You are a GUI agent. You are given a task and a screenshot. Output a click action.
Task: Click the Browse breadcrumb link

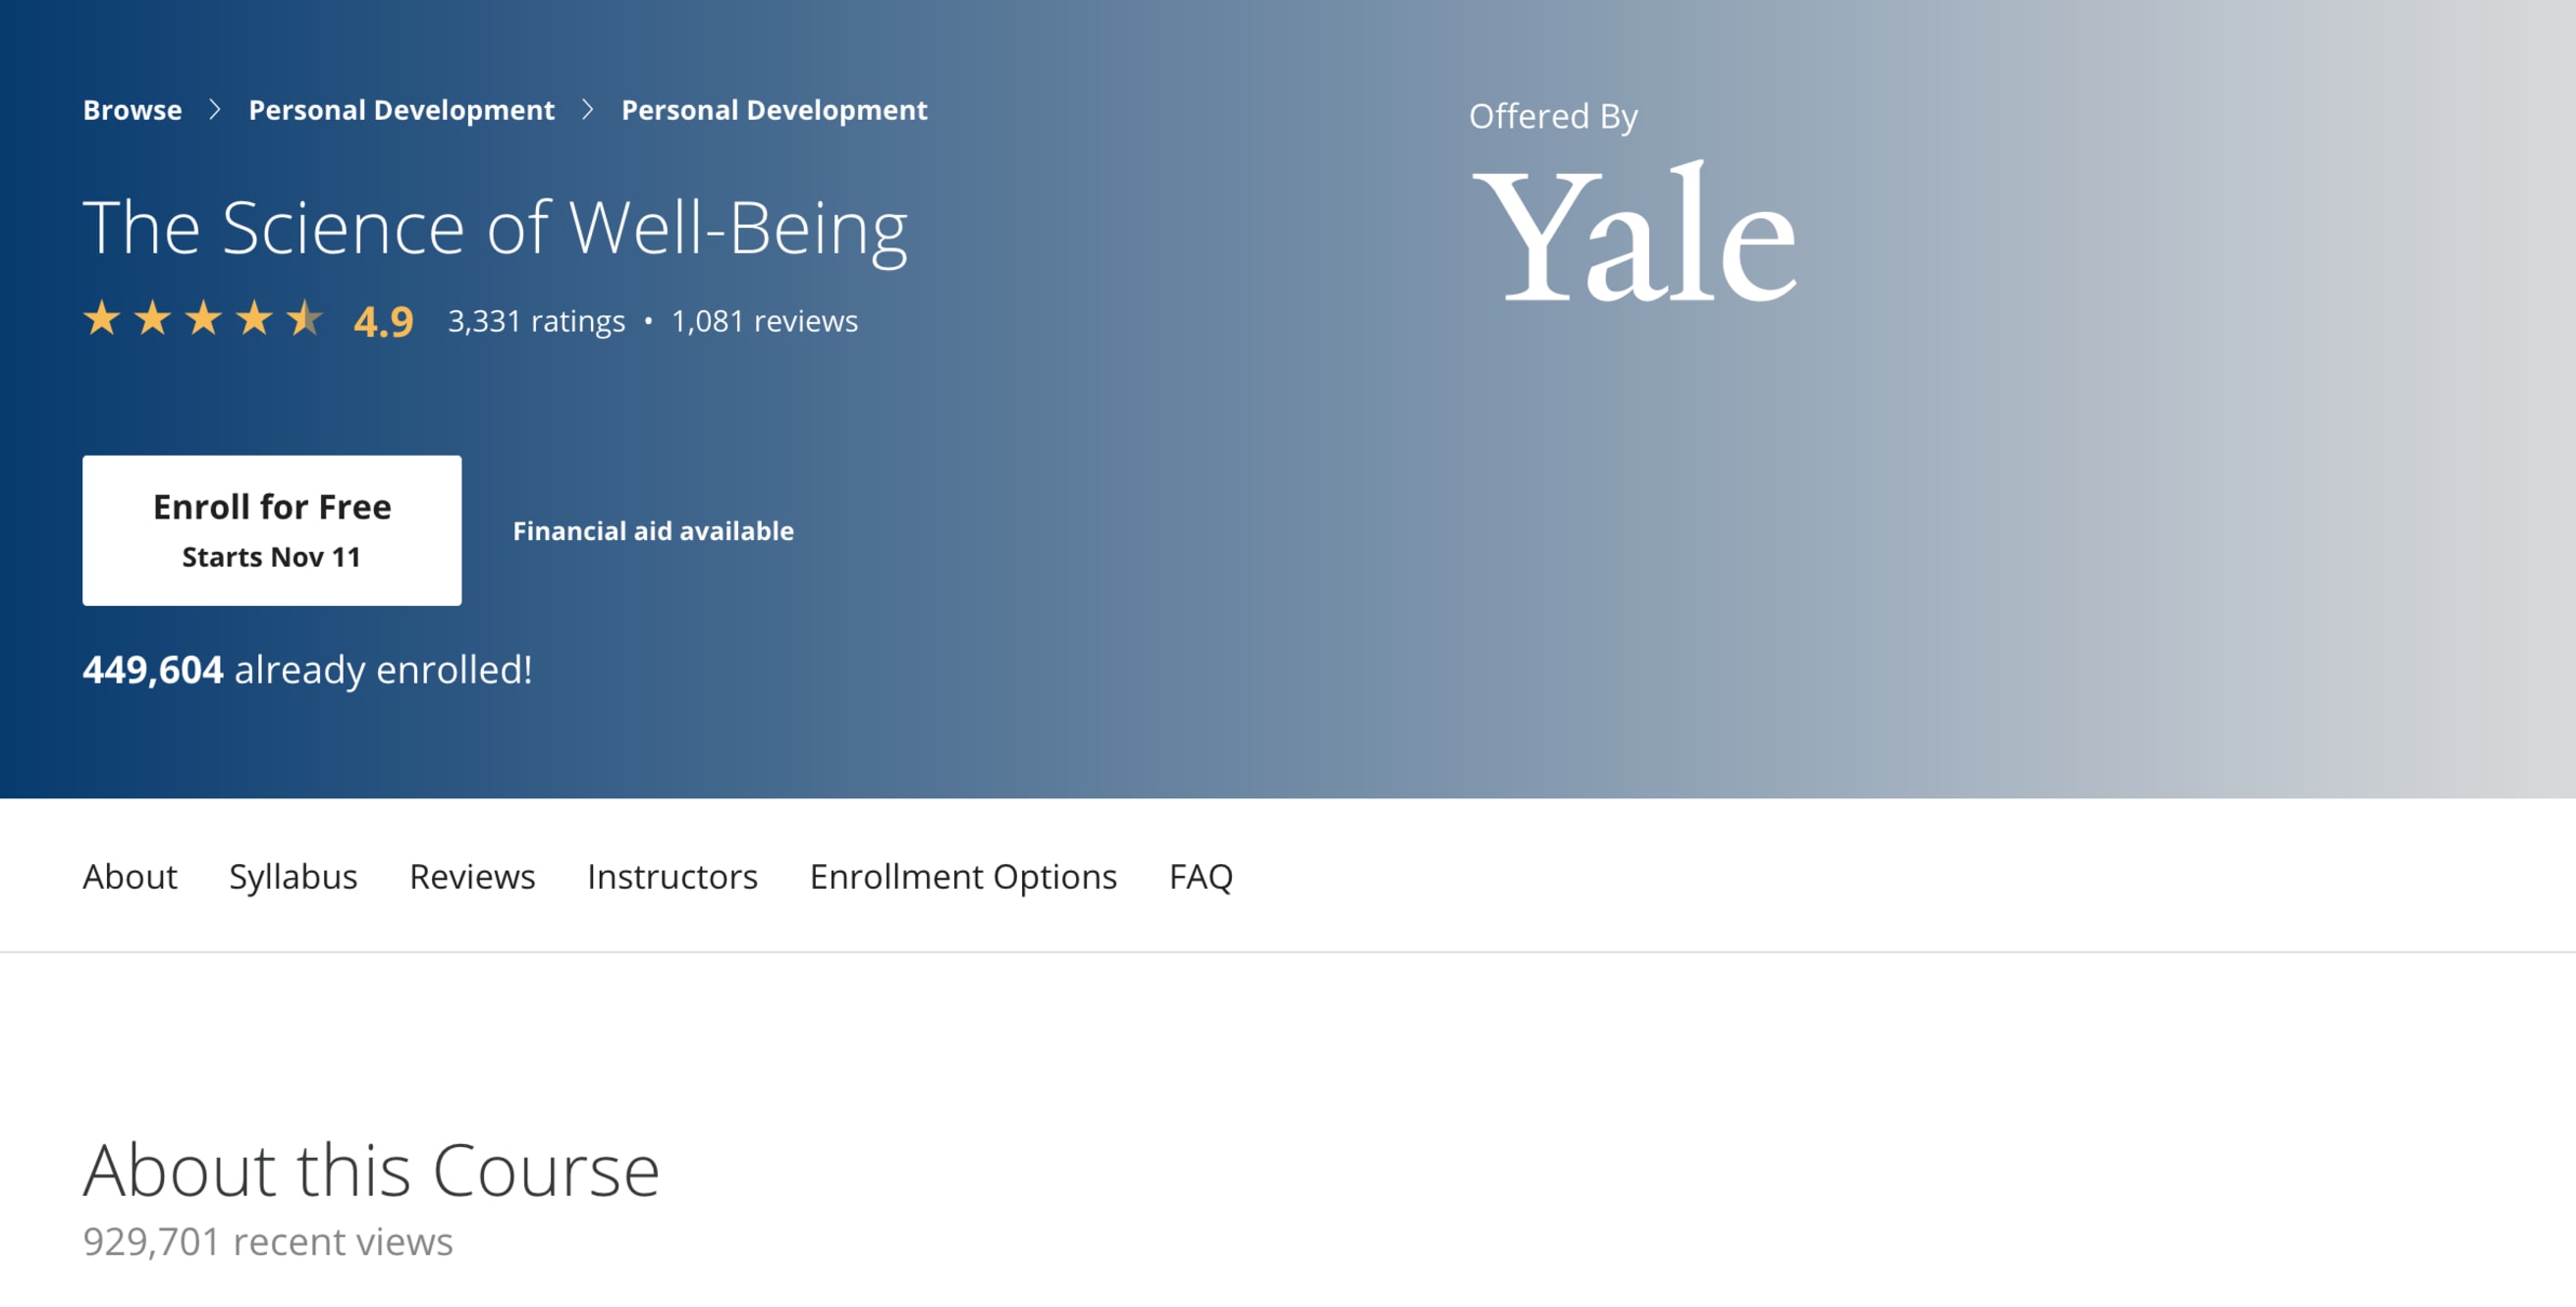(x=132, y=110)
